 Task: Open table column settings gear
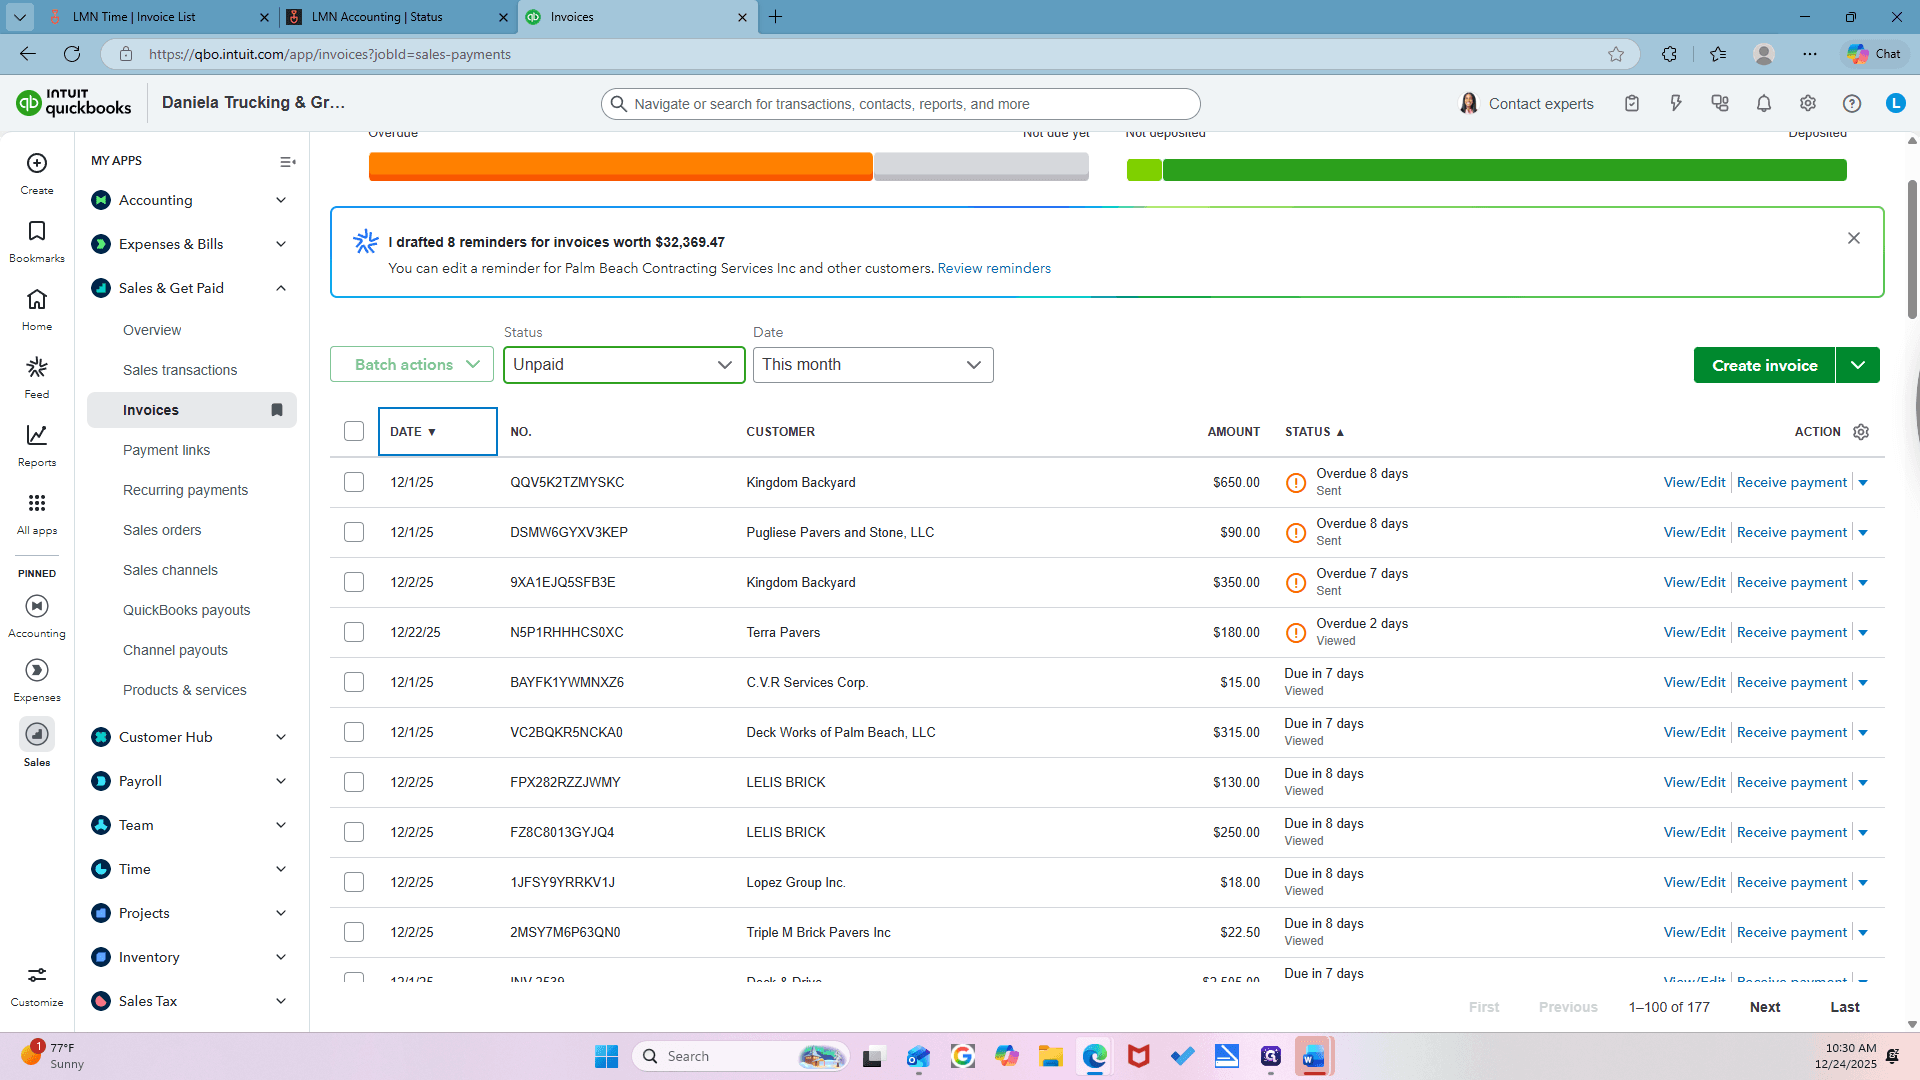[x=1861, y=432]
